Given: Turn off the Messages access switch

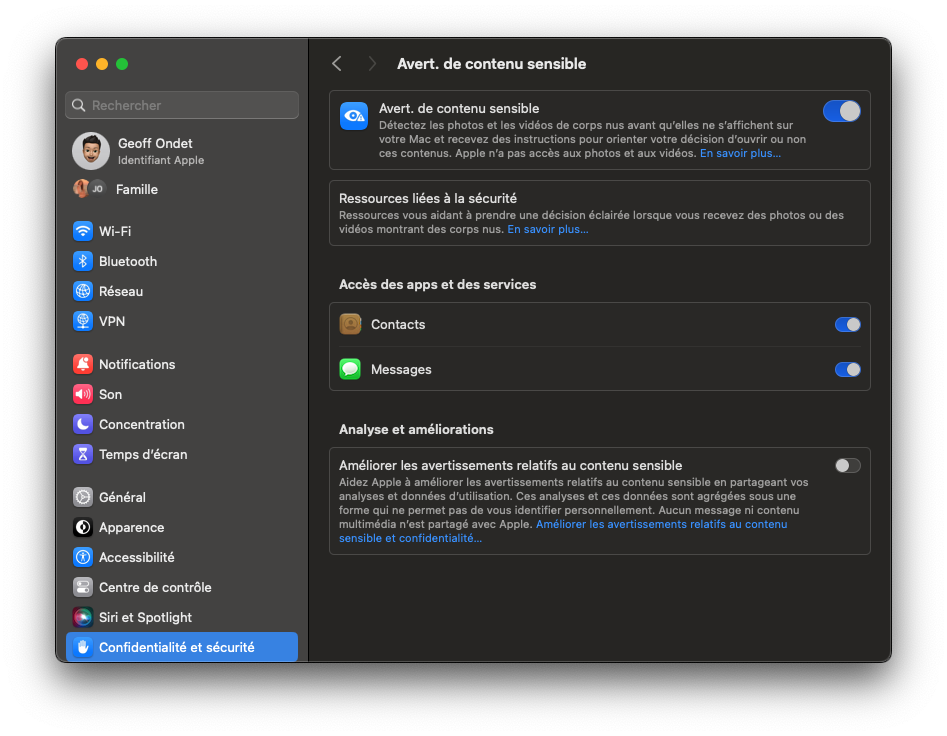Looking at the screenshot, I should click(x=847, y=370).
